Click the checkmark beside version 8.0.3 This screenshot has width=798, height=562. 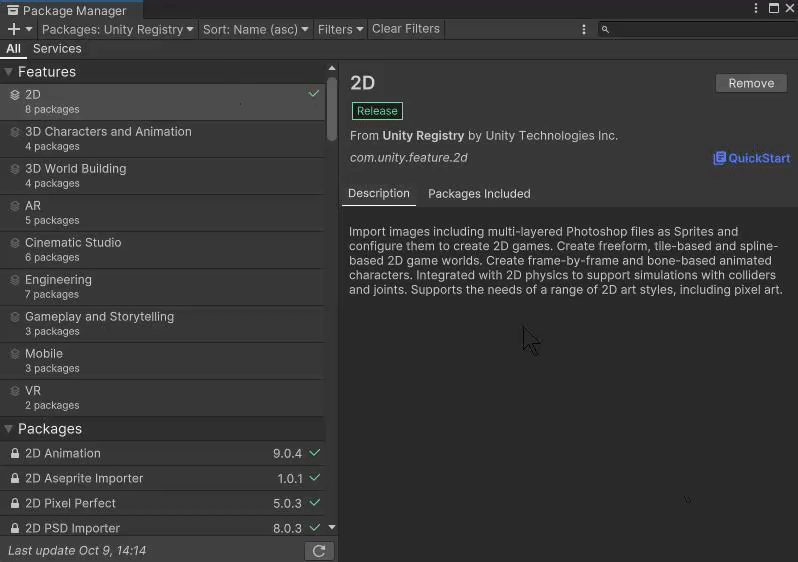click(x=315, y=527)
